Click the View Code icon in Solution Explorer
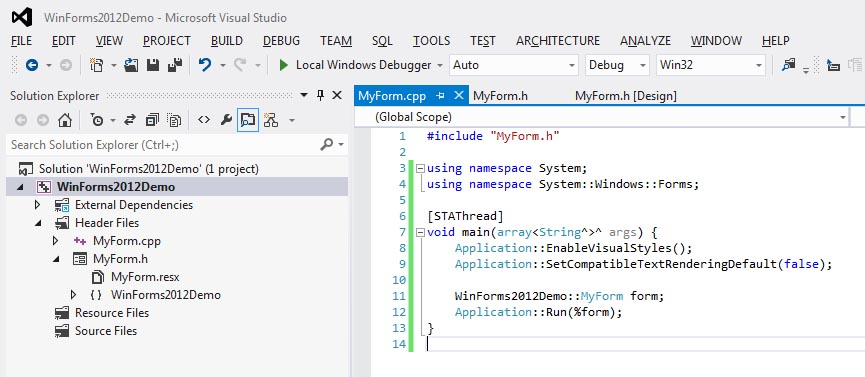 point(204,120)
